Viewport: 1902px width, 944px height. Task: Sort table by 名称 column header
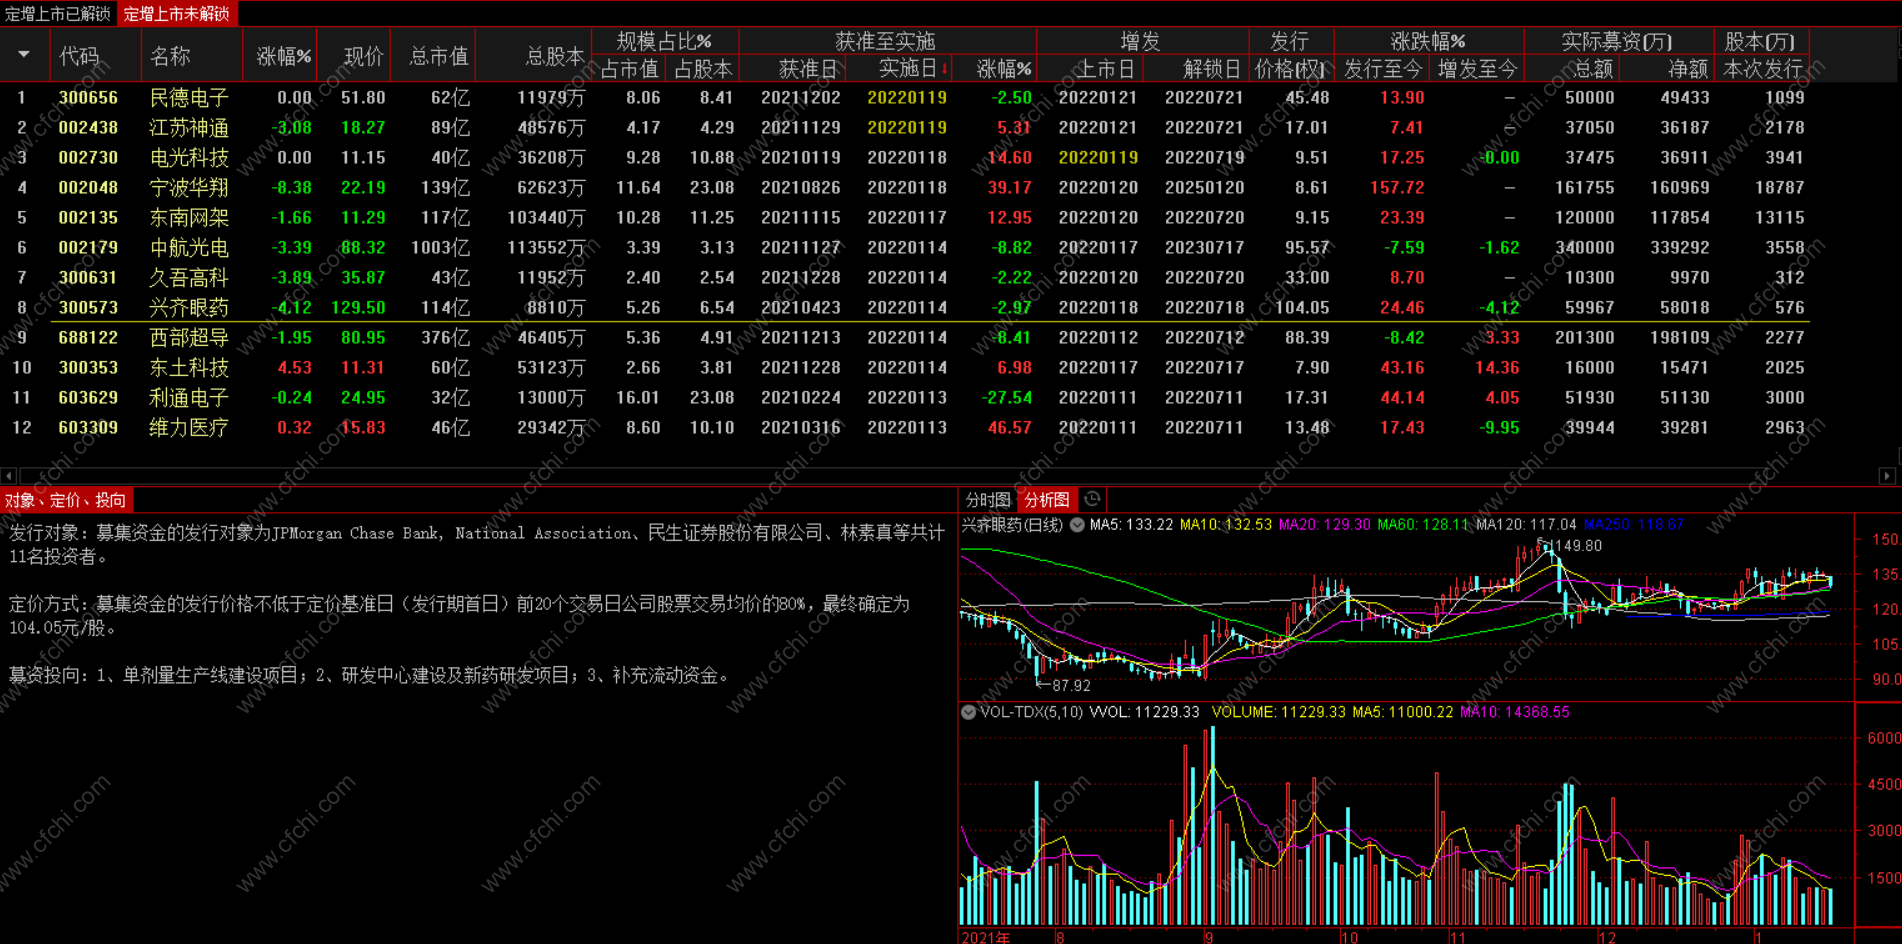point(170,56)
